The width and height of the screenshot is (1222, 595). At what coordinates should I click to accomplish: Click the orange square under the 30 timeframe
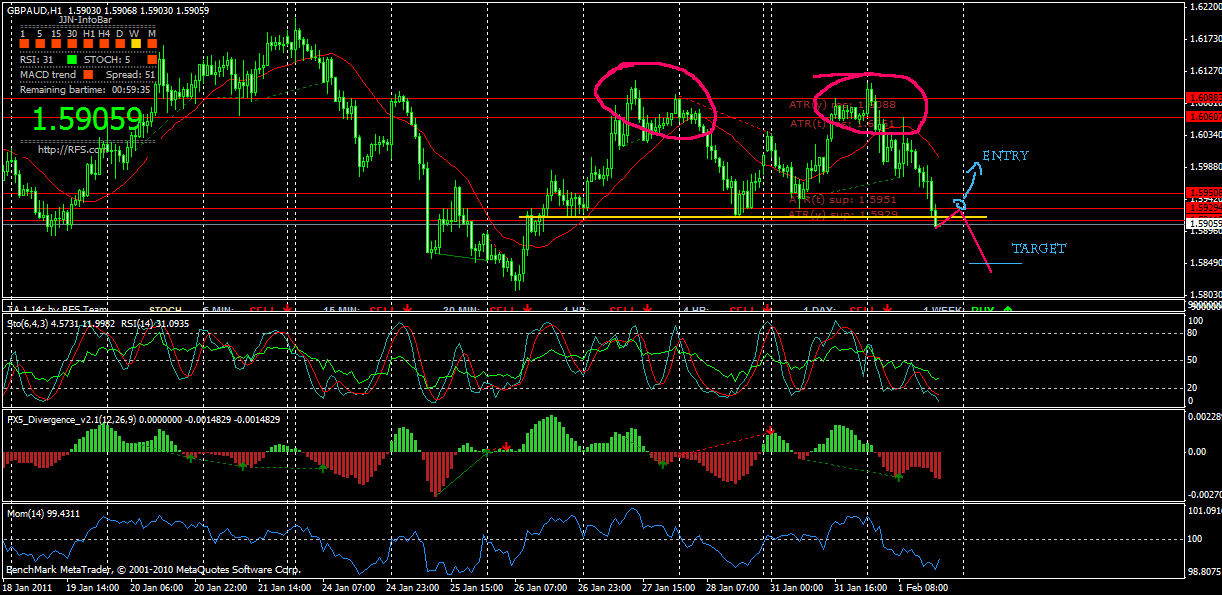click(72, 45)
